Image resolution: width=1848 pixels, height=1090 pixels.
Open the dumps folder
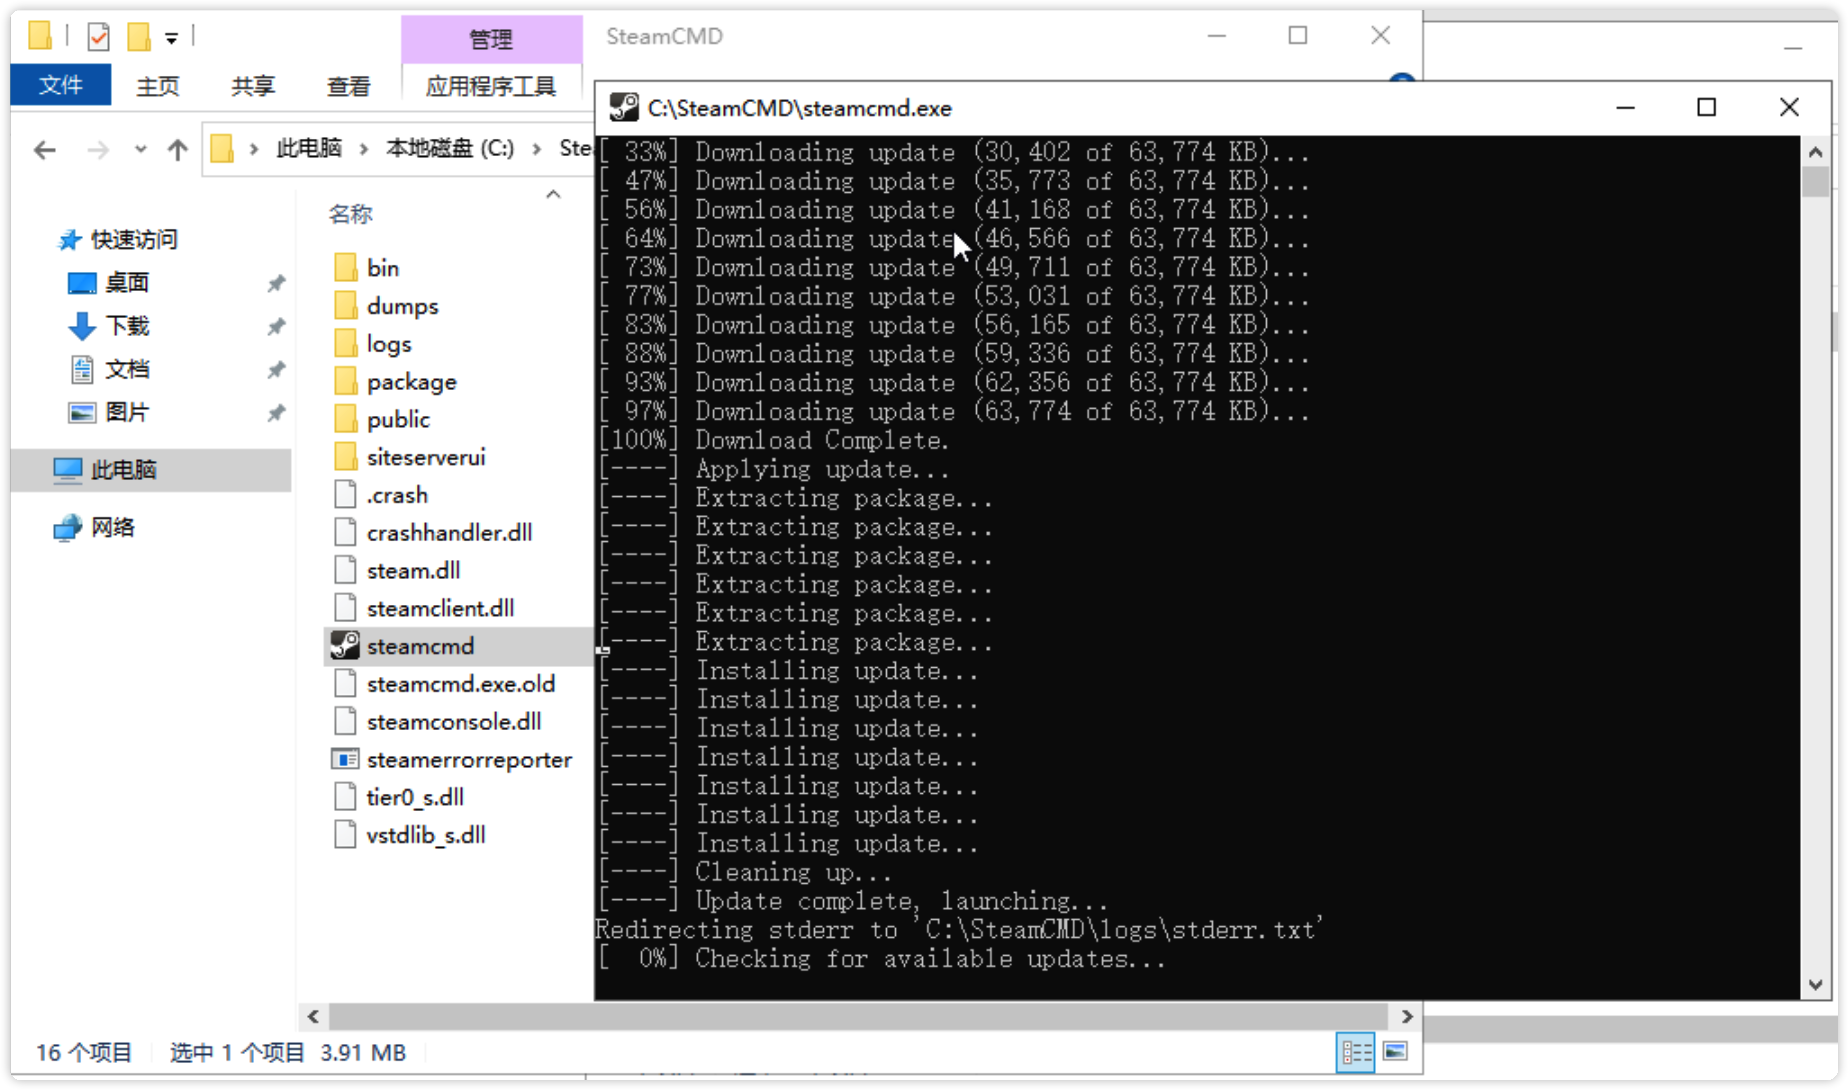[x=402, y=306]
